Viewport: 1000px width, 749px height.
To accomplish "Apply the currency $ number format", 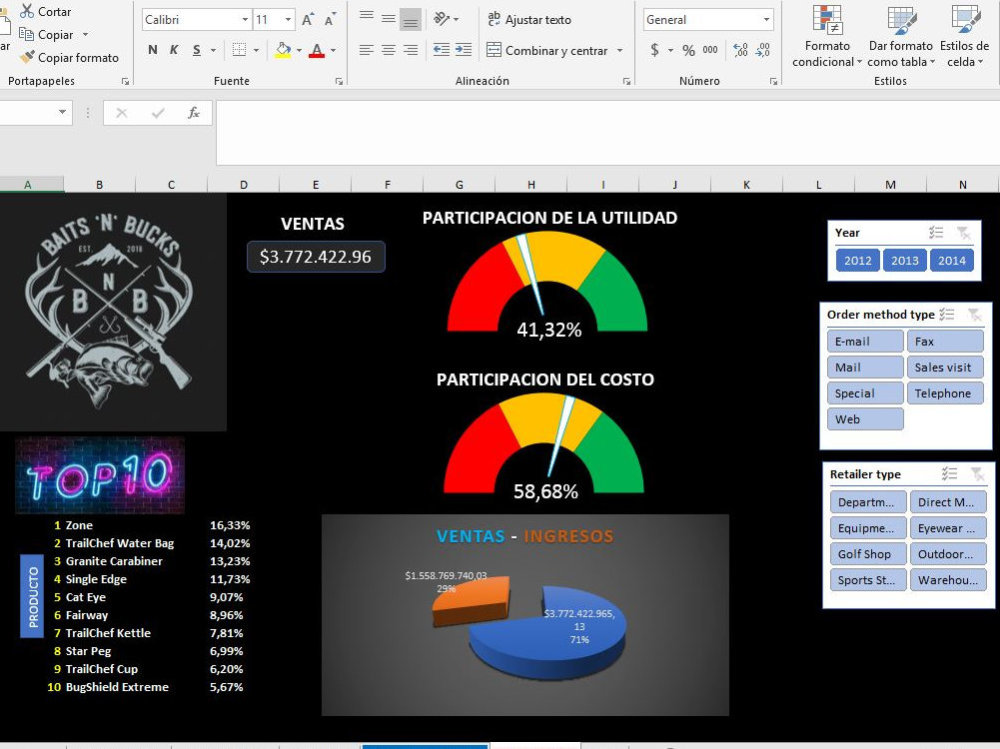I will click(x=654, y=50).
